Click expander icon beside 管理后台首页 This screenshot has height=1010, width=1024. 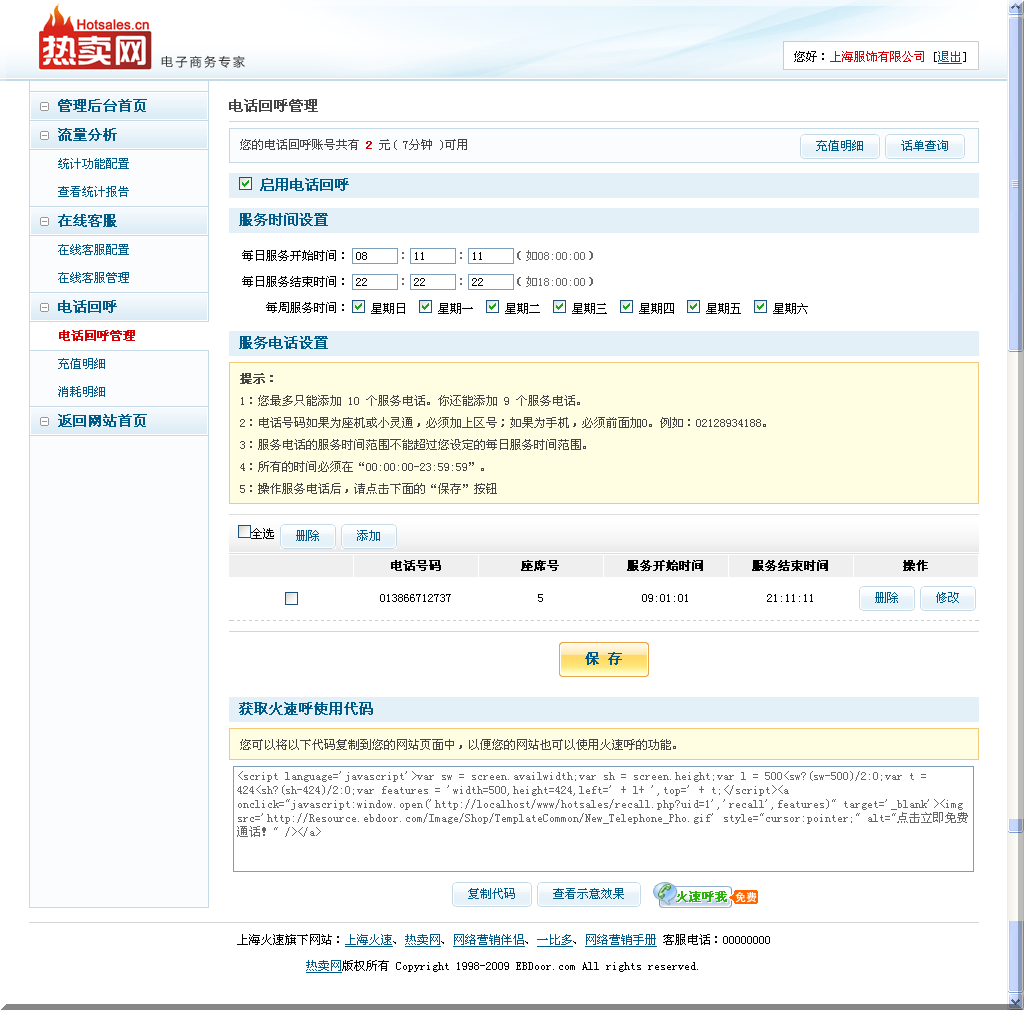pos(44,106)
